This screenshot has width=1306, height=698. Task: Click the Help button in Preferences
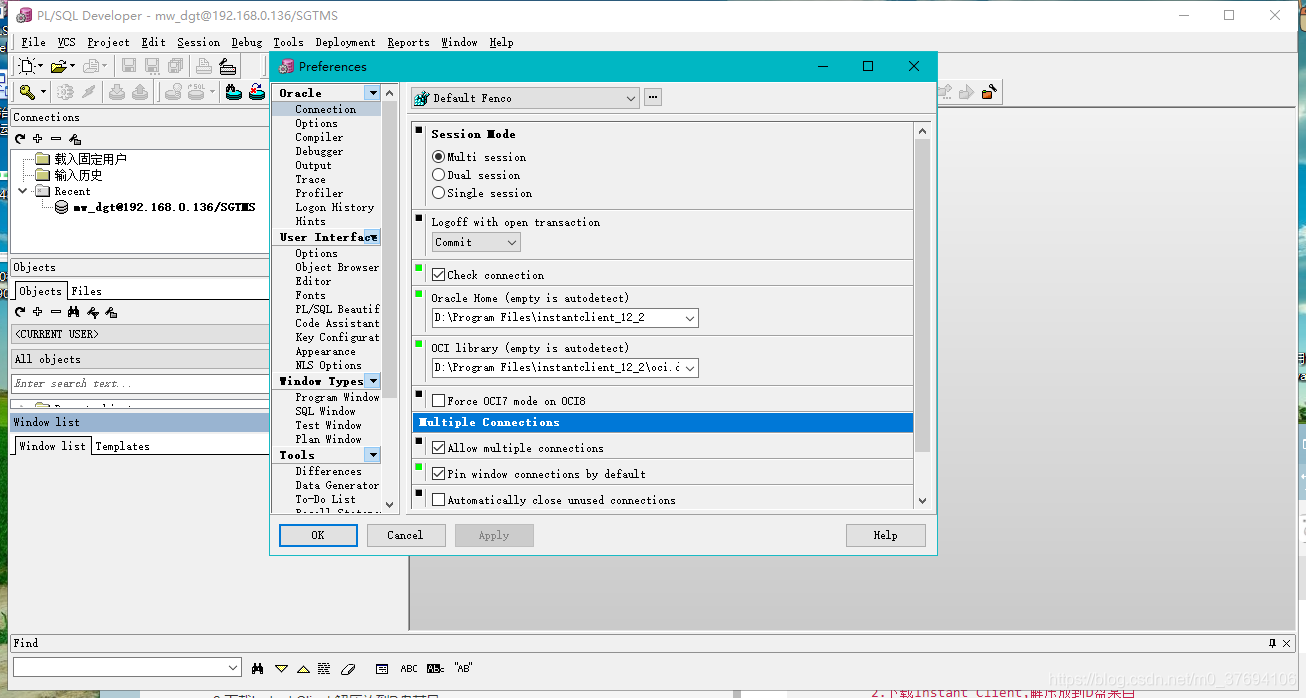[x=885, y=535]
